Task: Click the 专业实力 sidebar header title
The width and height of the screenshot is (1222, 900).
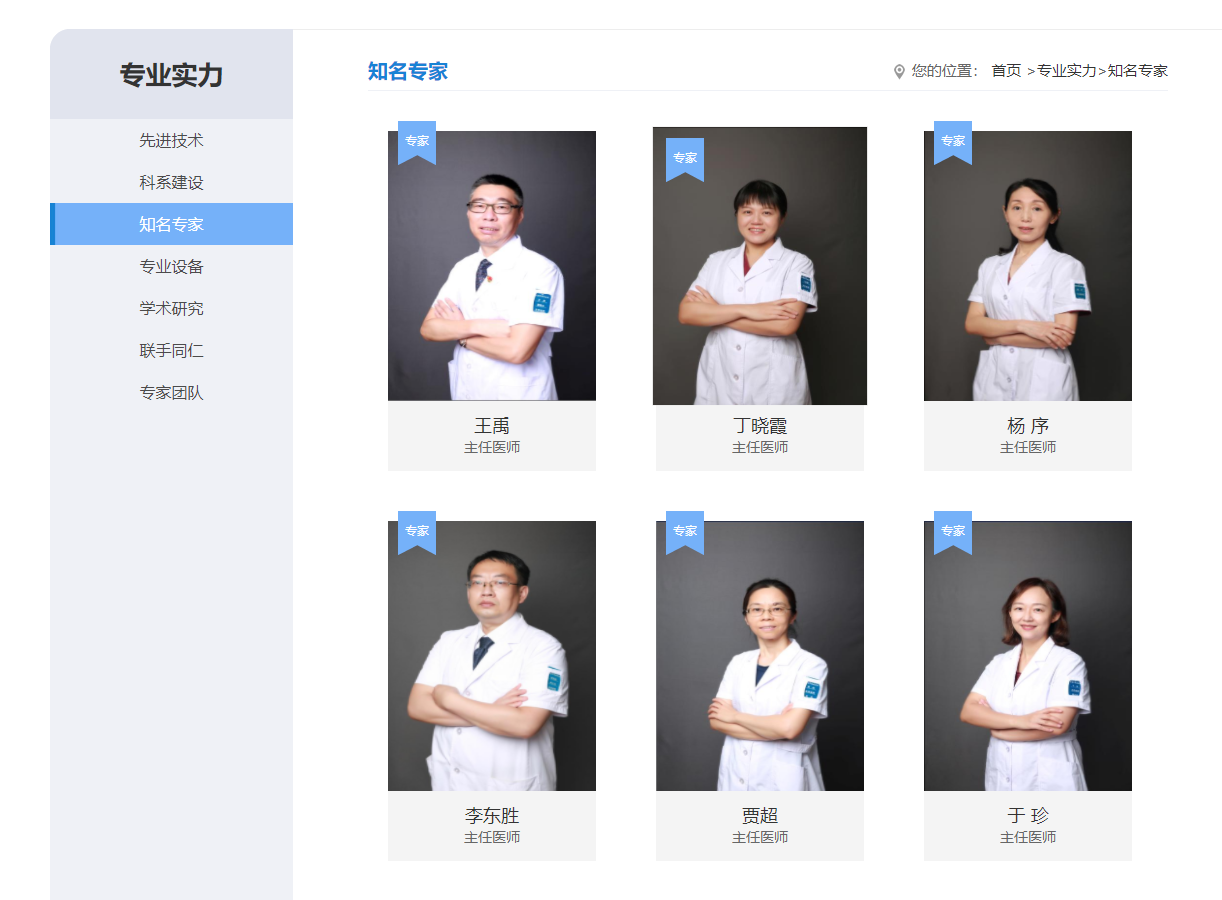Action: coord(171,75)
